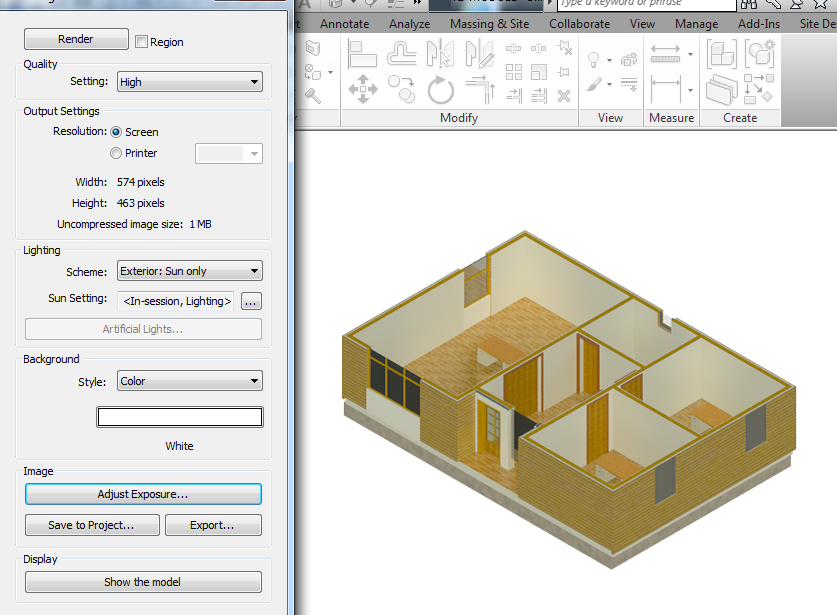837x615 pixels.
Task: Choose Printer resolution radio button
Action: coord(116,154)
